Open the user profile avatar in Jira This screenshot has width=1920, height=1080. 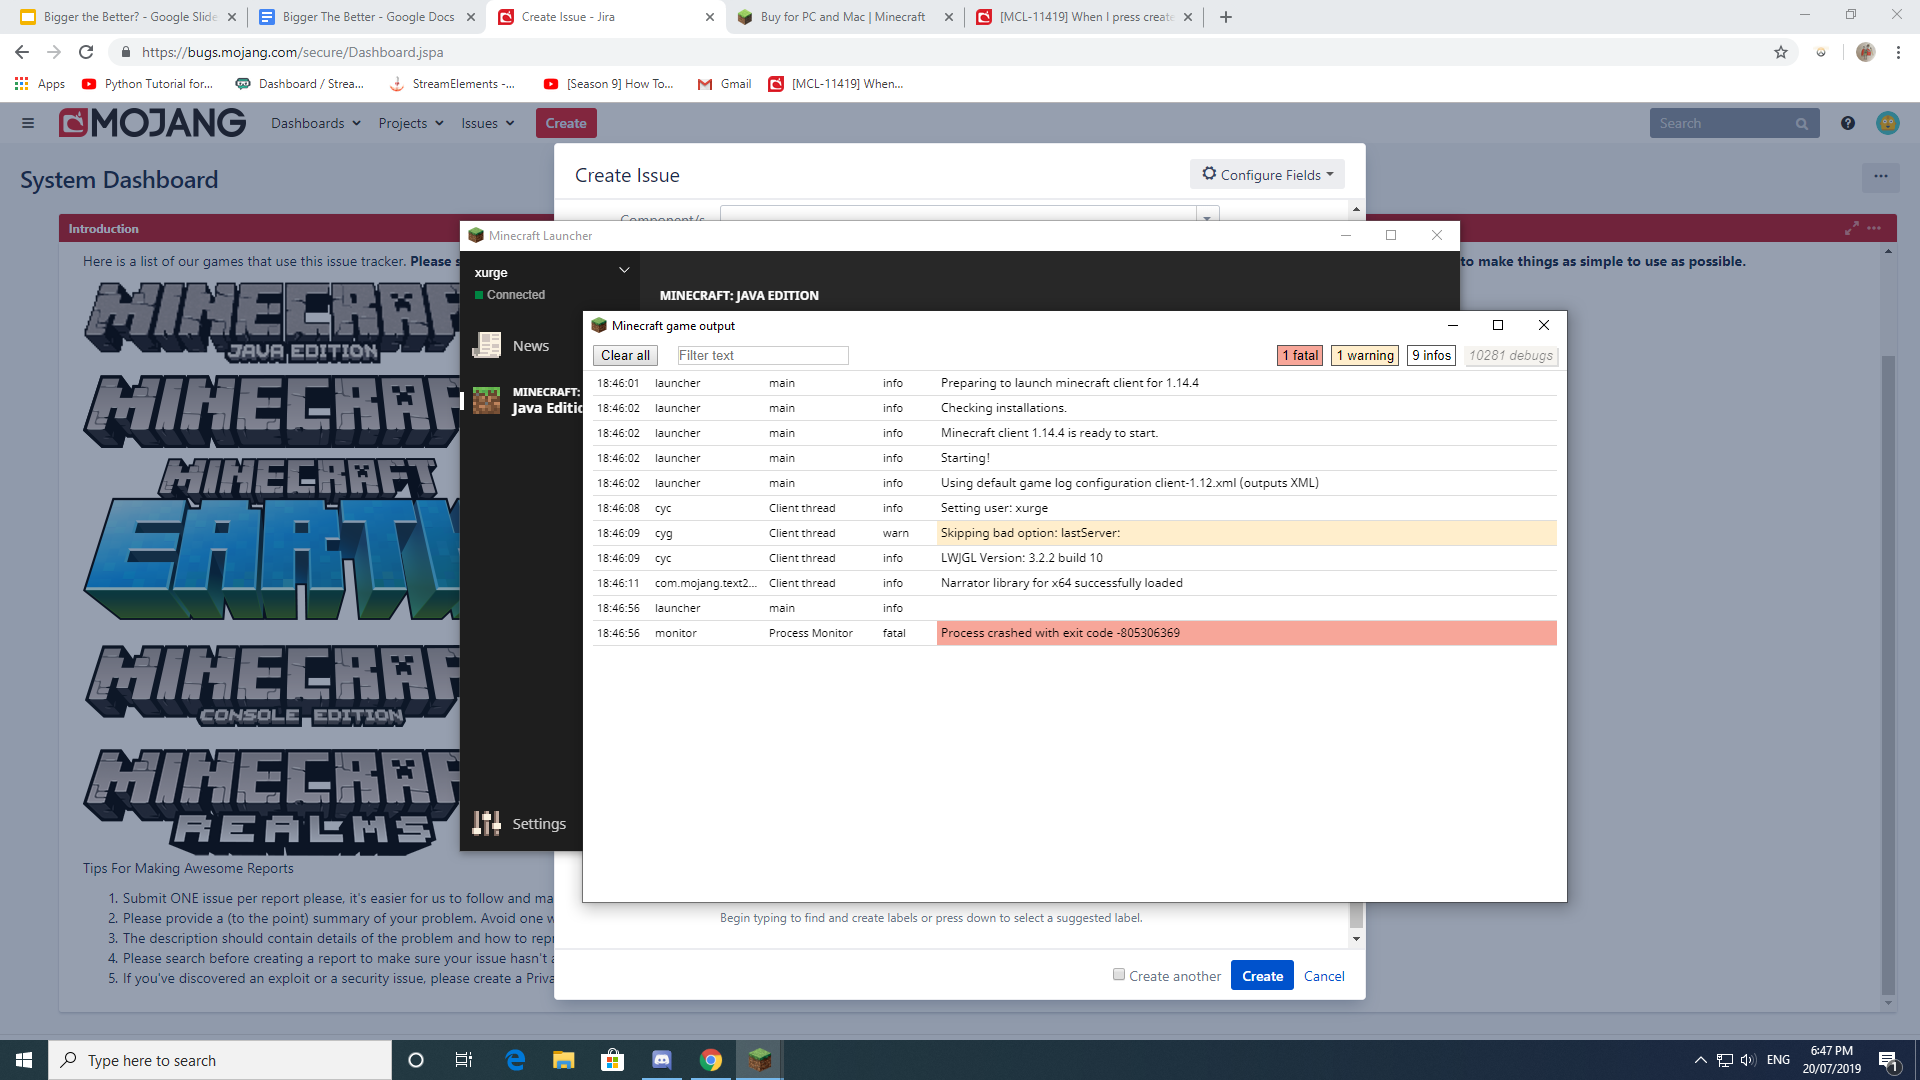coord(1887,123)
